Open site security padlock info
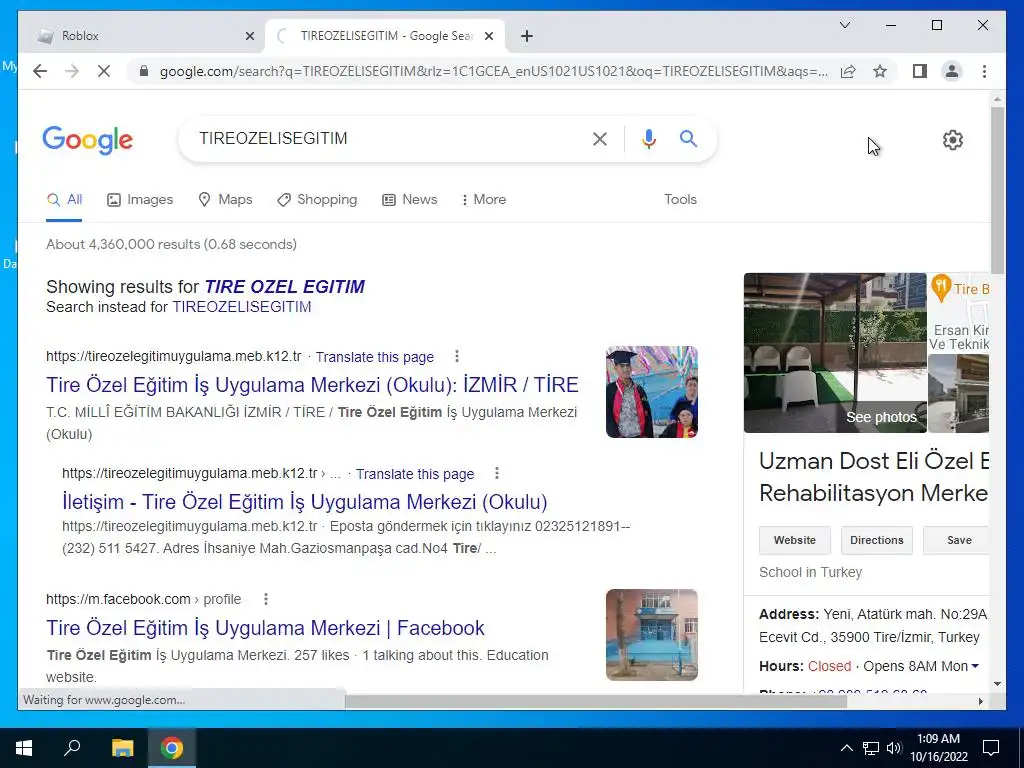Screen dimensions: 1024x768 pos(144,71)
